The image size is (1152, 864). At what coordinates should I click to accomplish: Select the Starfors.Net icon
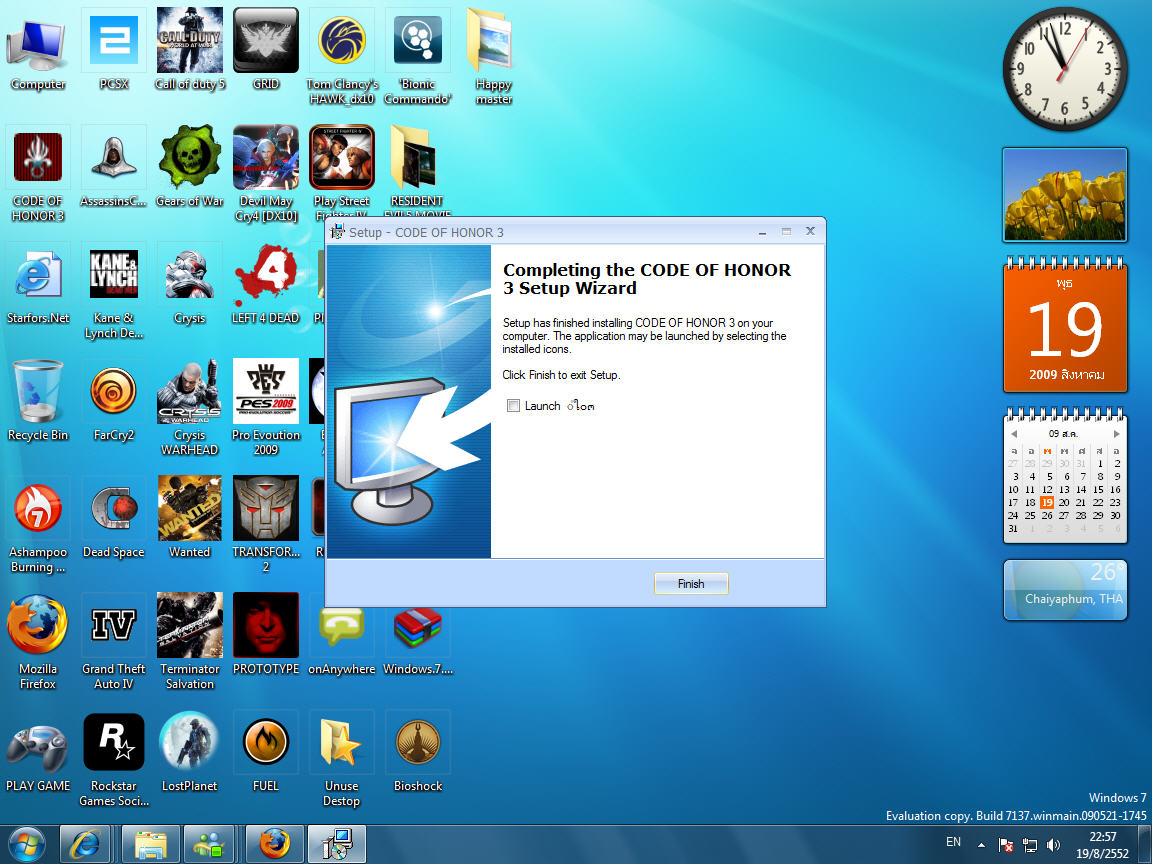[37, 284]
